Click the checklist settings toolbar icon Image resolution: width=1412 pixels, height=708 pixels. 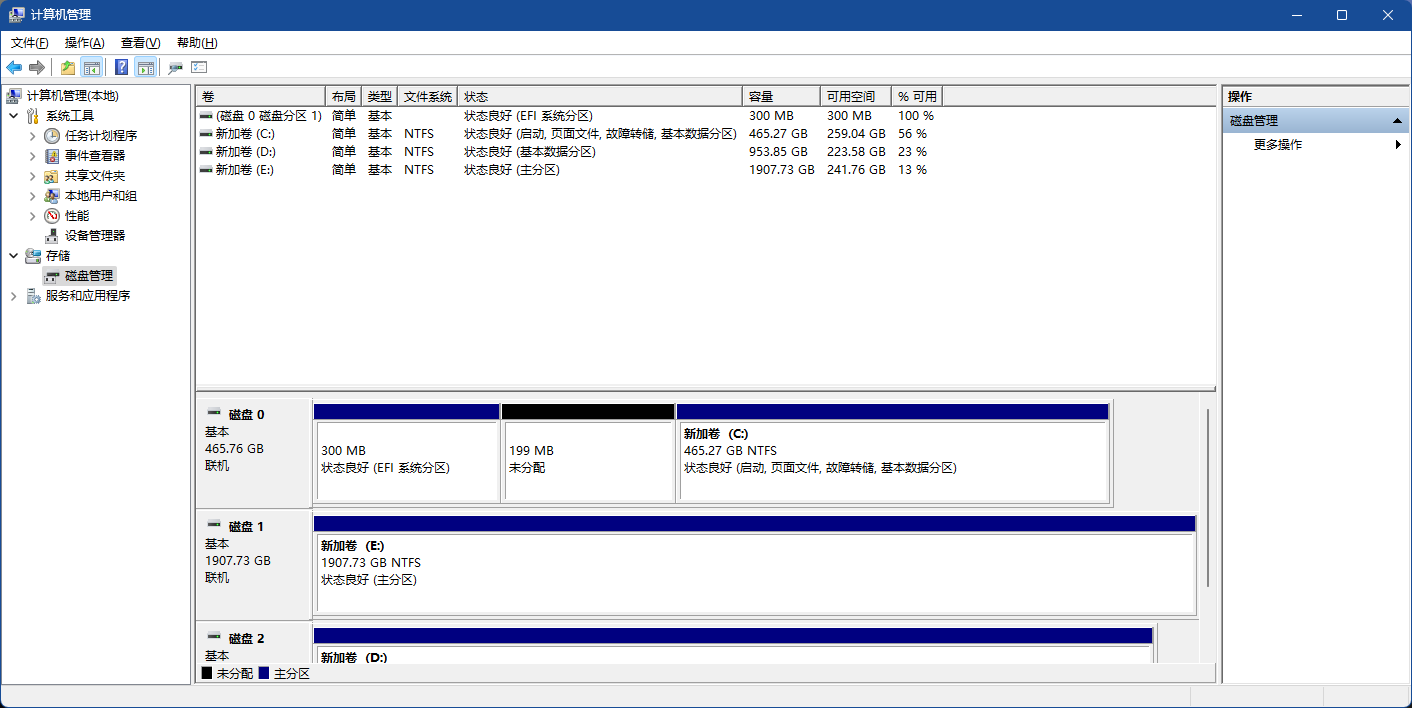199,67
